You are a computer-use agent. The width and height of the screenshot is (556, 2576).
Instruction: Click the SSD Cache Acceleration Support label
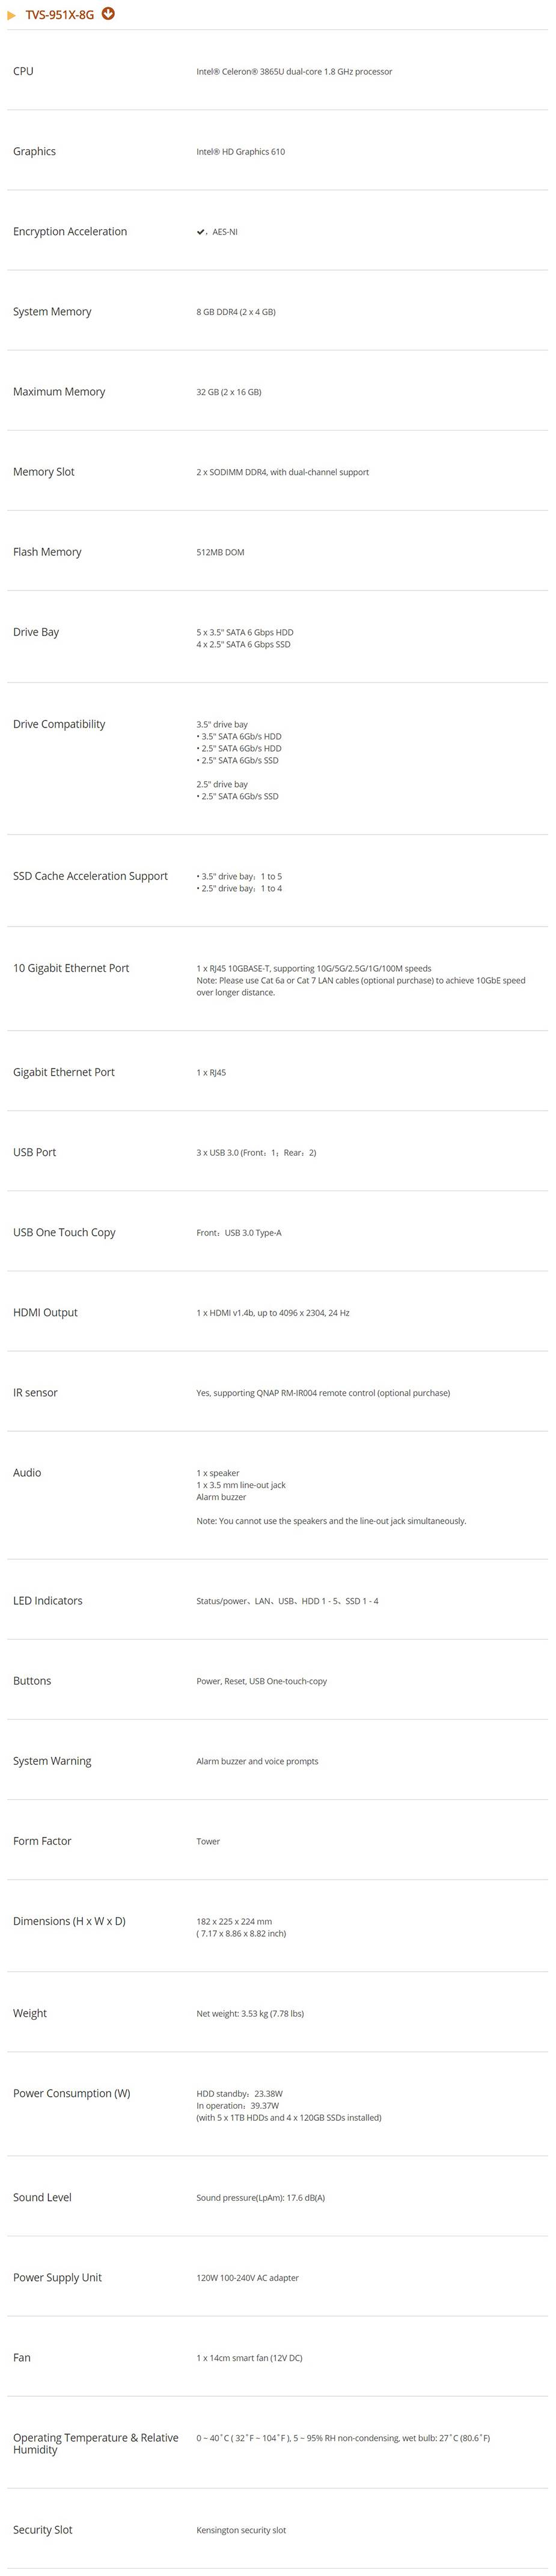tap(90, 876)
